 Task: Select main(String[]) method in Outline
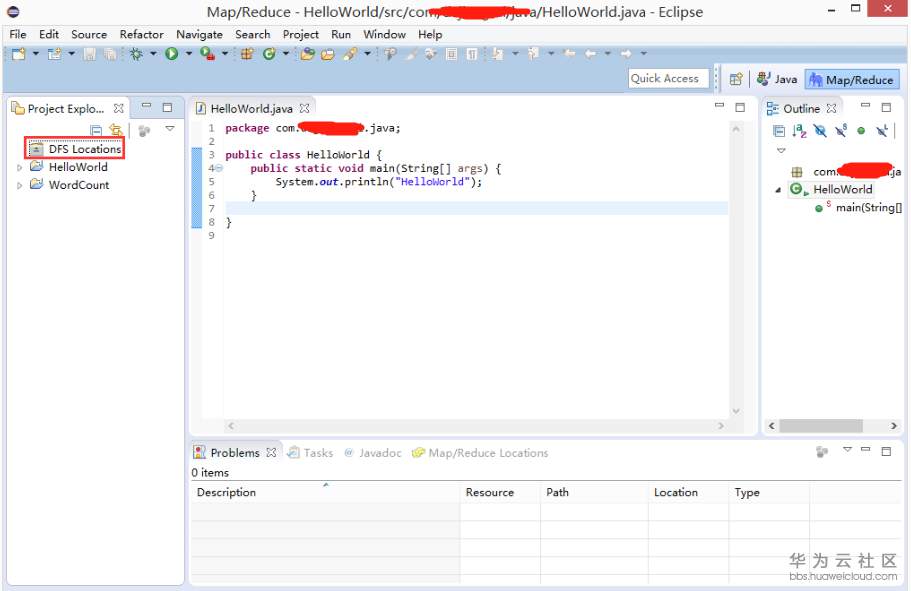[858, 207]
